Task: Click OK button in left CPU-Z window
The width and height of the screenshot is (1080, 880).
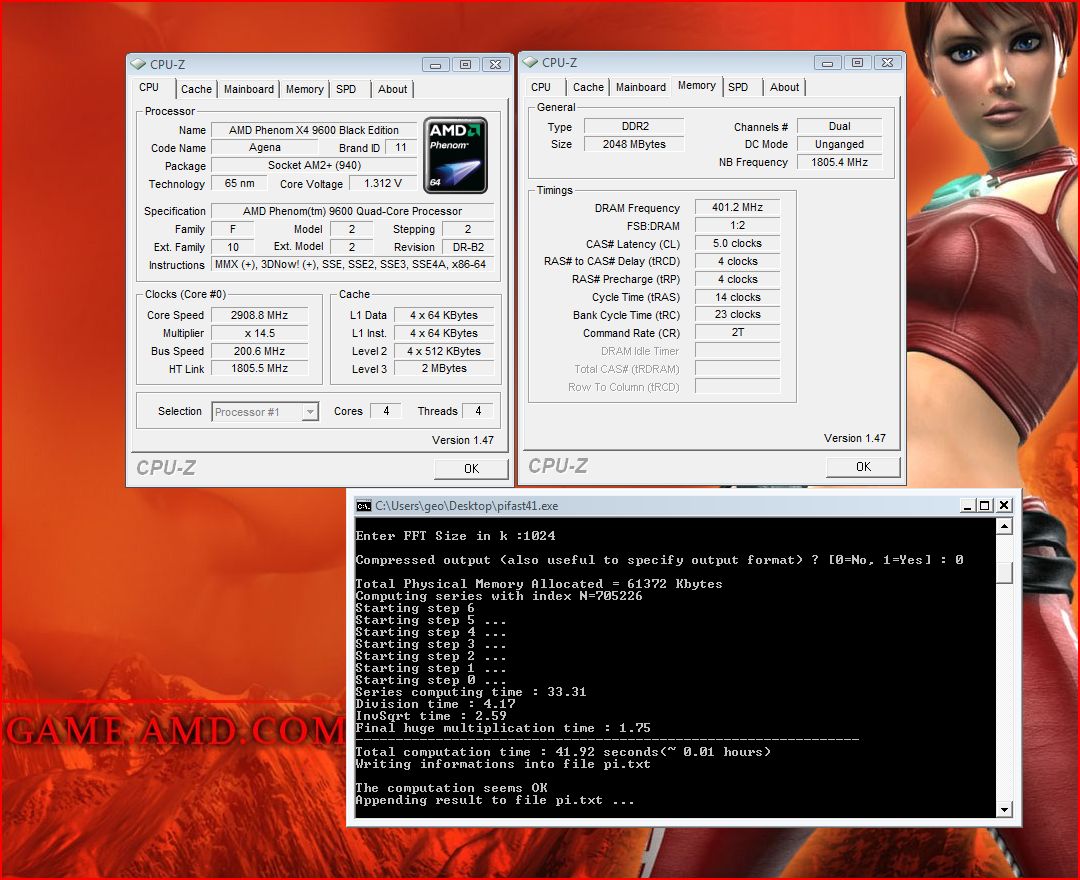Action: click(471, 469)
